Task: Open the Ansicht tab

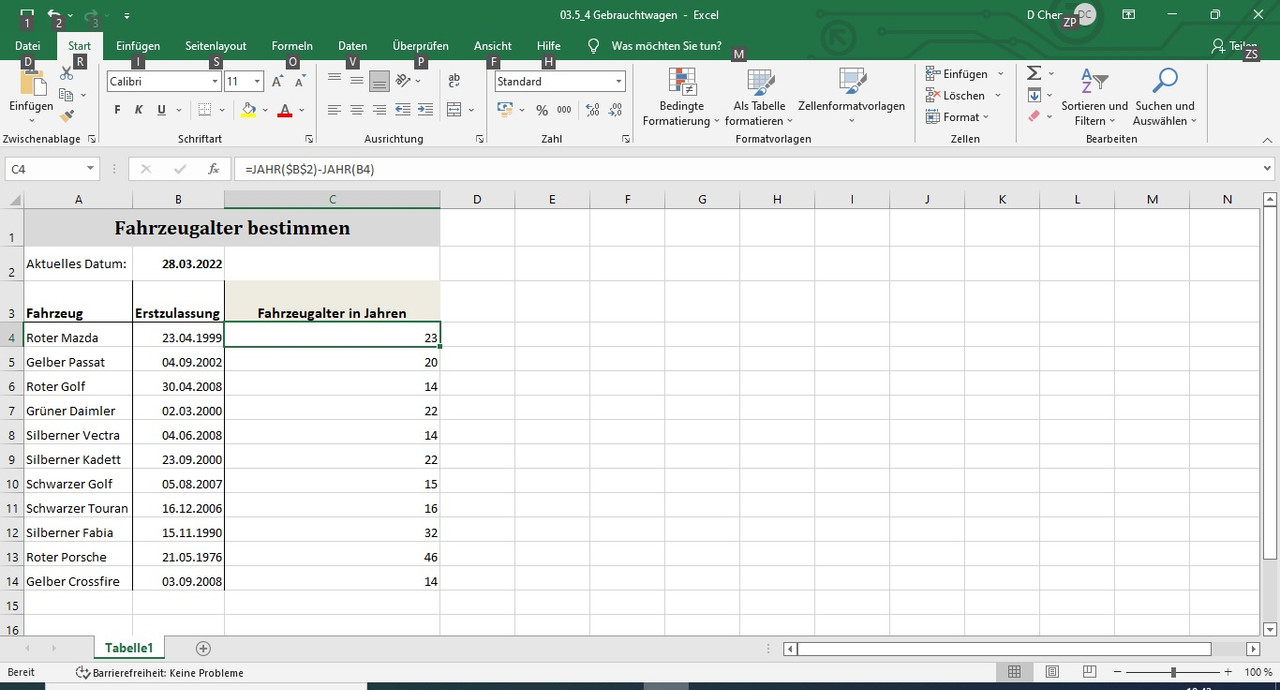Action: click(x=493, y=46)
